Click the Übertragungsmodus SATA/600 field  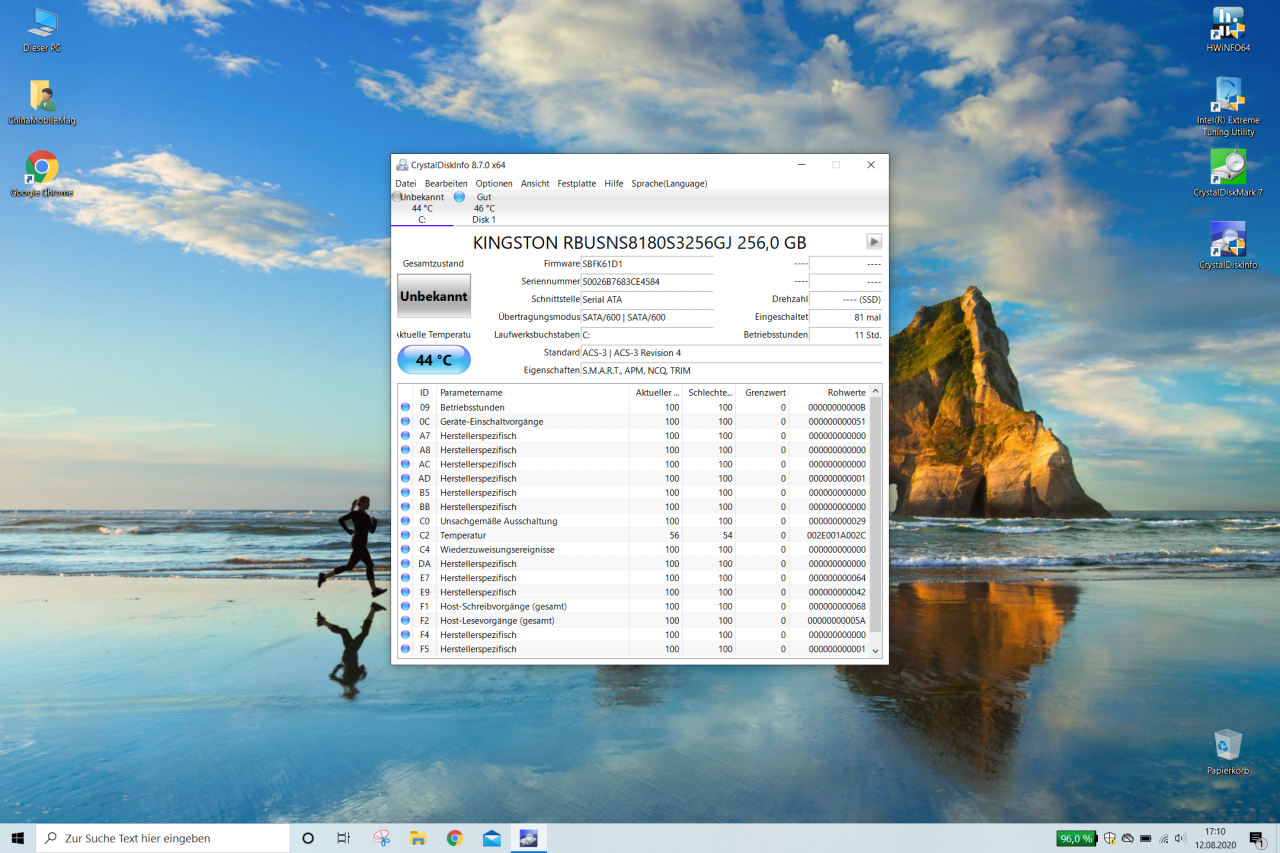tap(647, 317)
